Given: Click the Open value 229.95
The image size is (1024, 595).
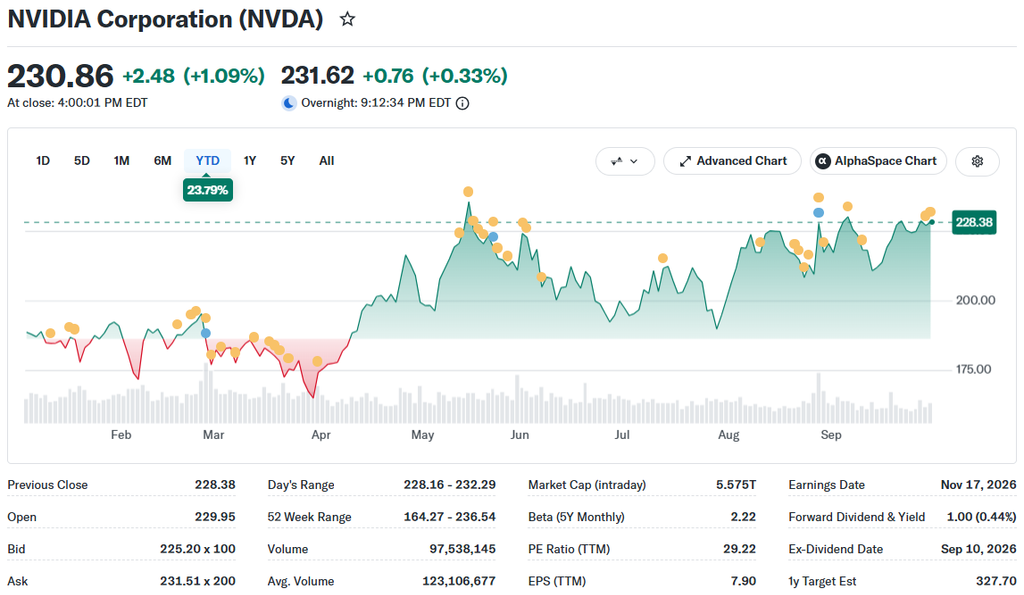Looking at the screenshot, I should click(x=215, y=517).
